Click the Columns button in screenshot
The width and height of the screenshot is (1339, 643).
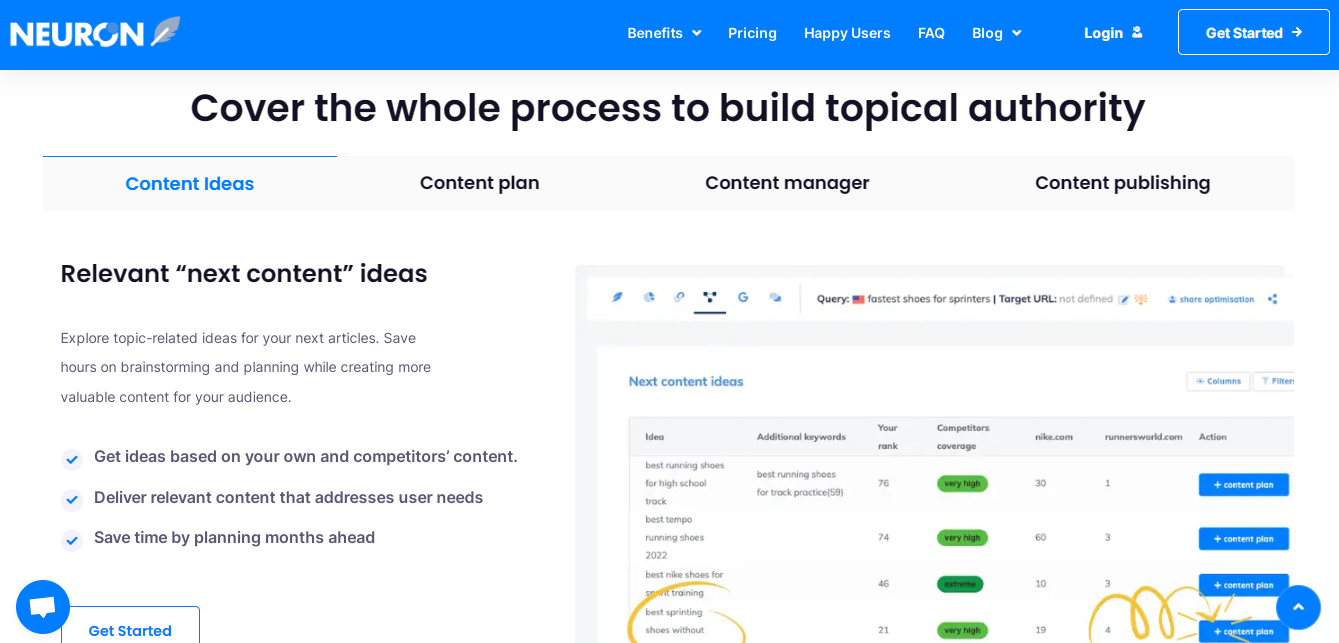1218,381
